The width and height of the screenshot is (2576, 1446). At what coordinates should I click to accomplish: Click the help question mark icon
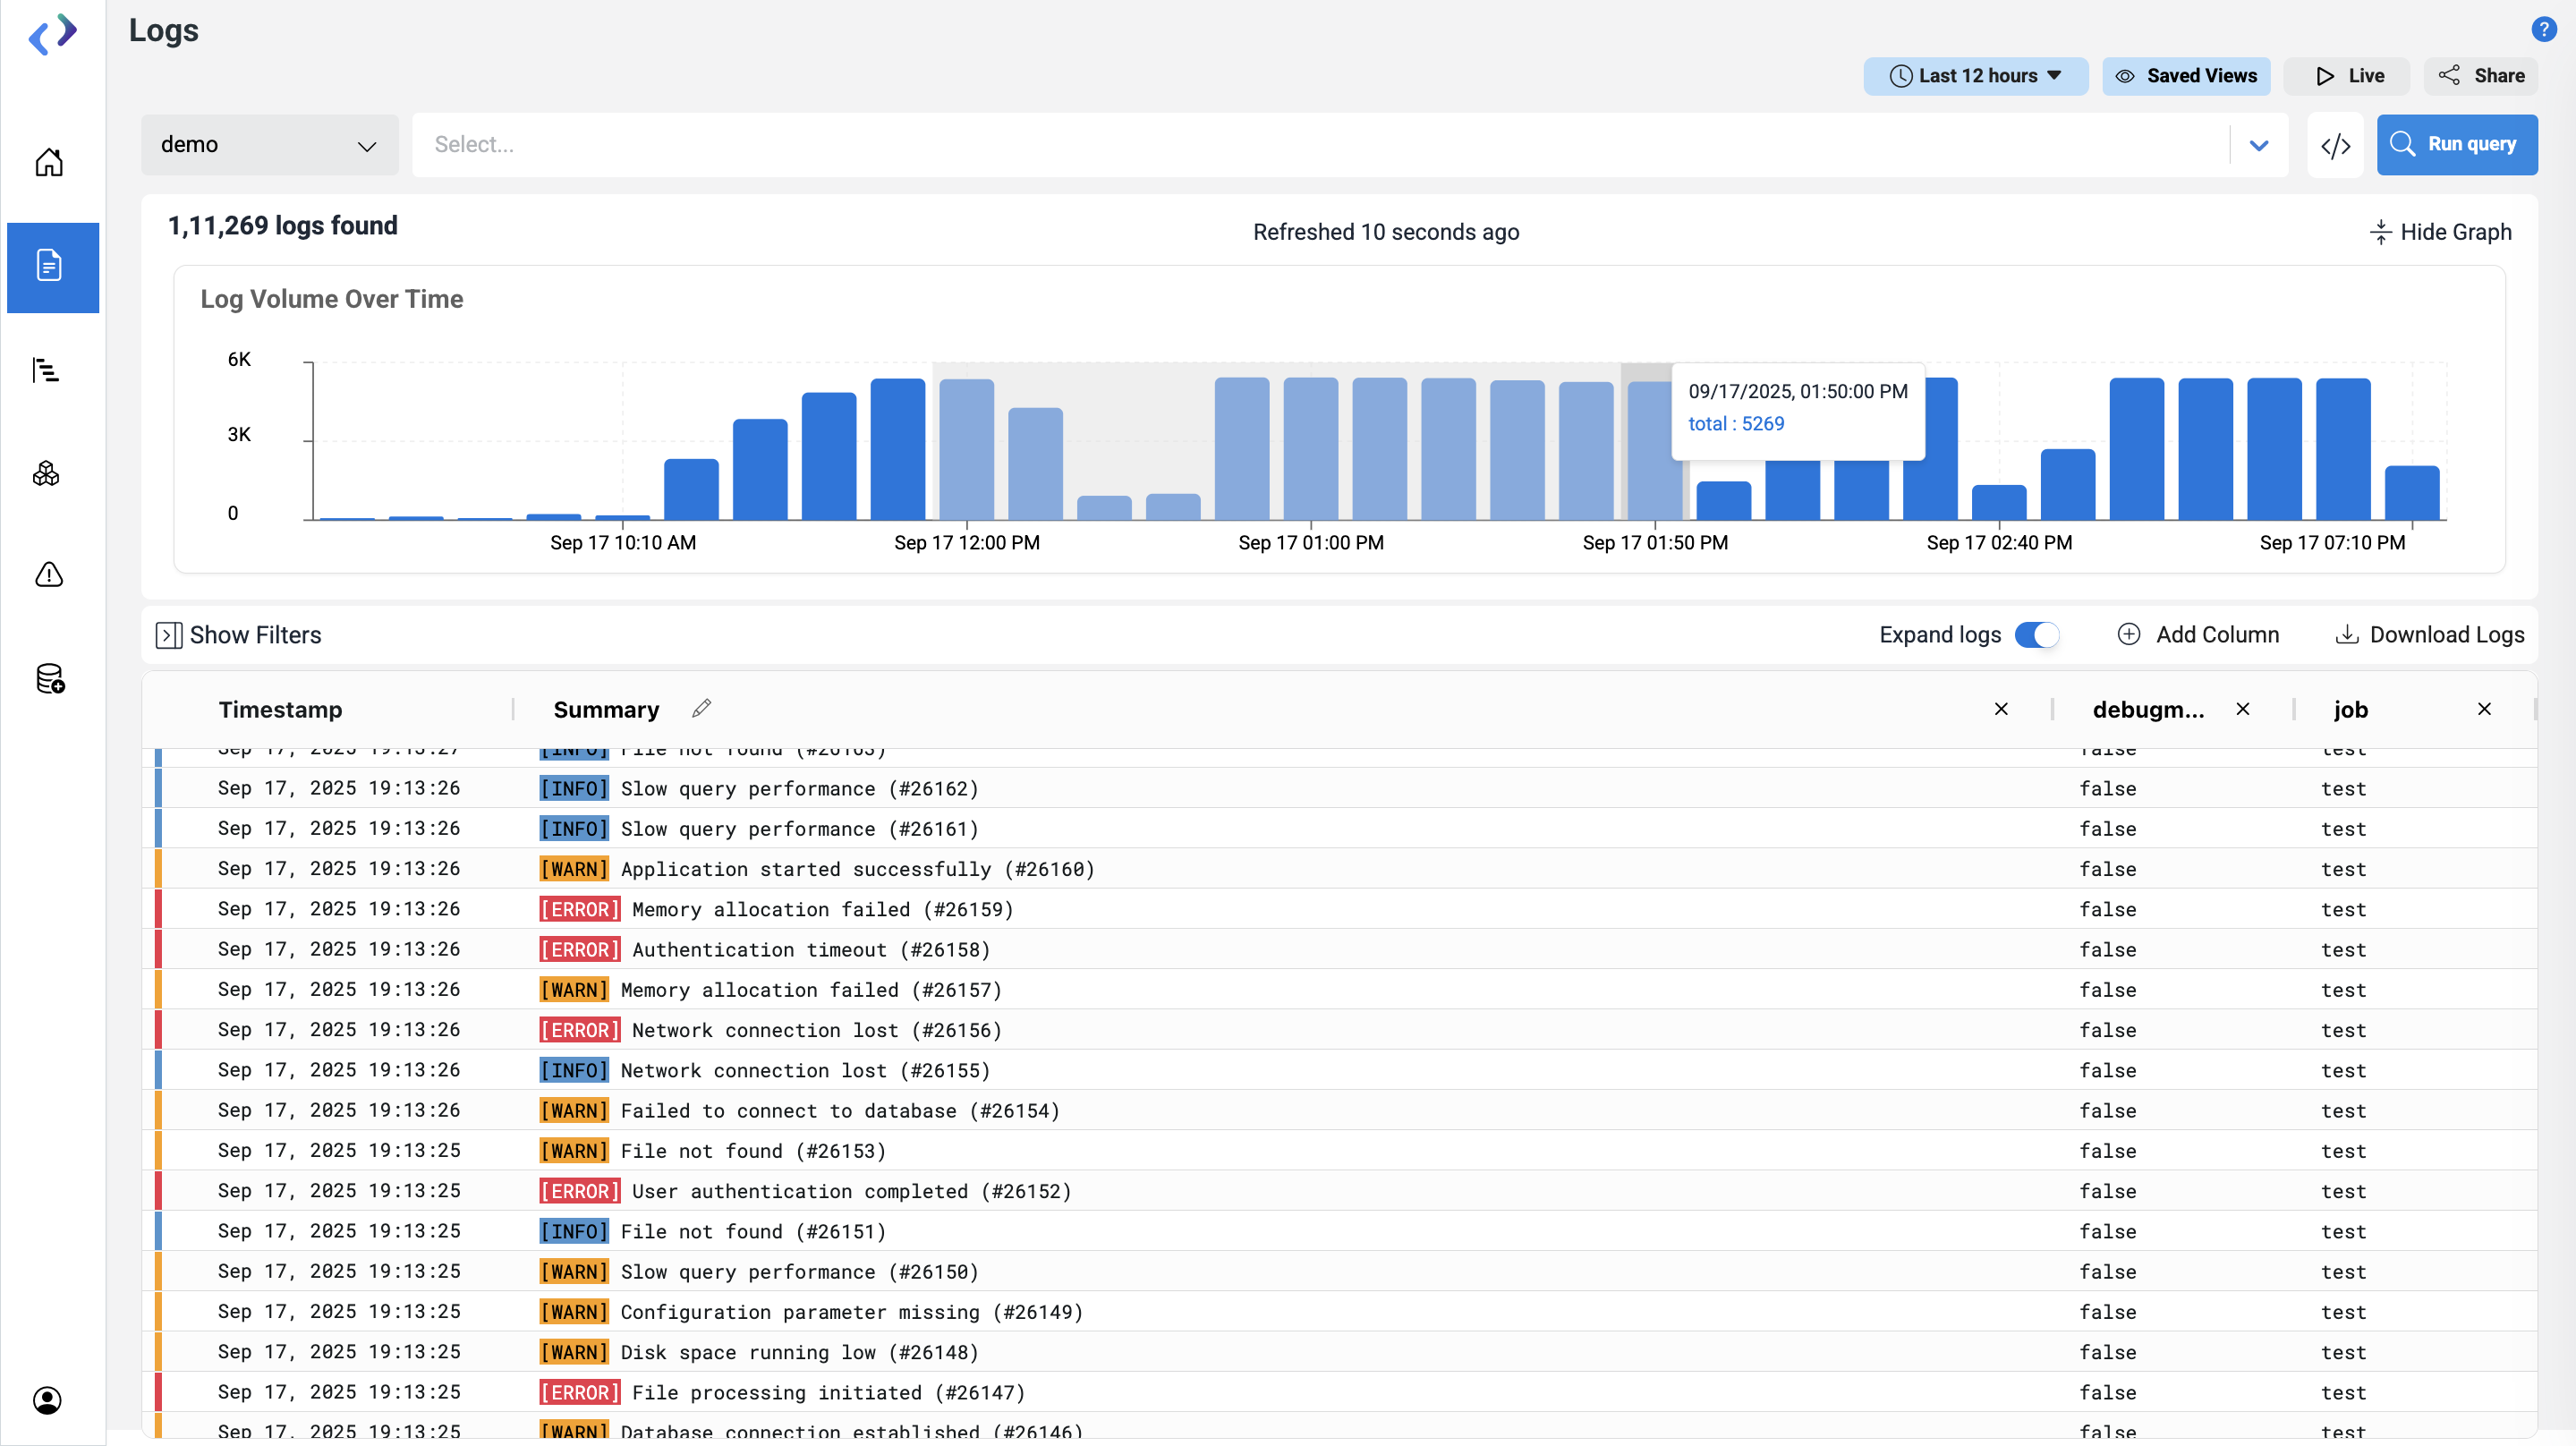[x=2543, y=29]
